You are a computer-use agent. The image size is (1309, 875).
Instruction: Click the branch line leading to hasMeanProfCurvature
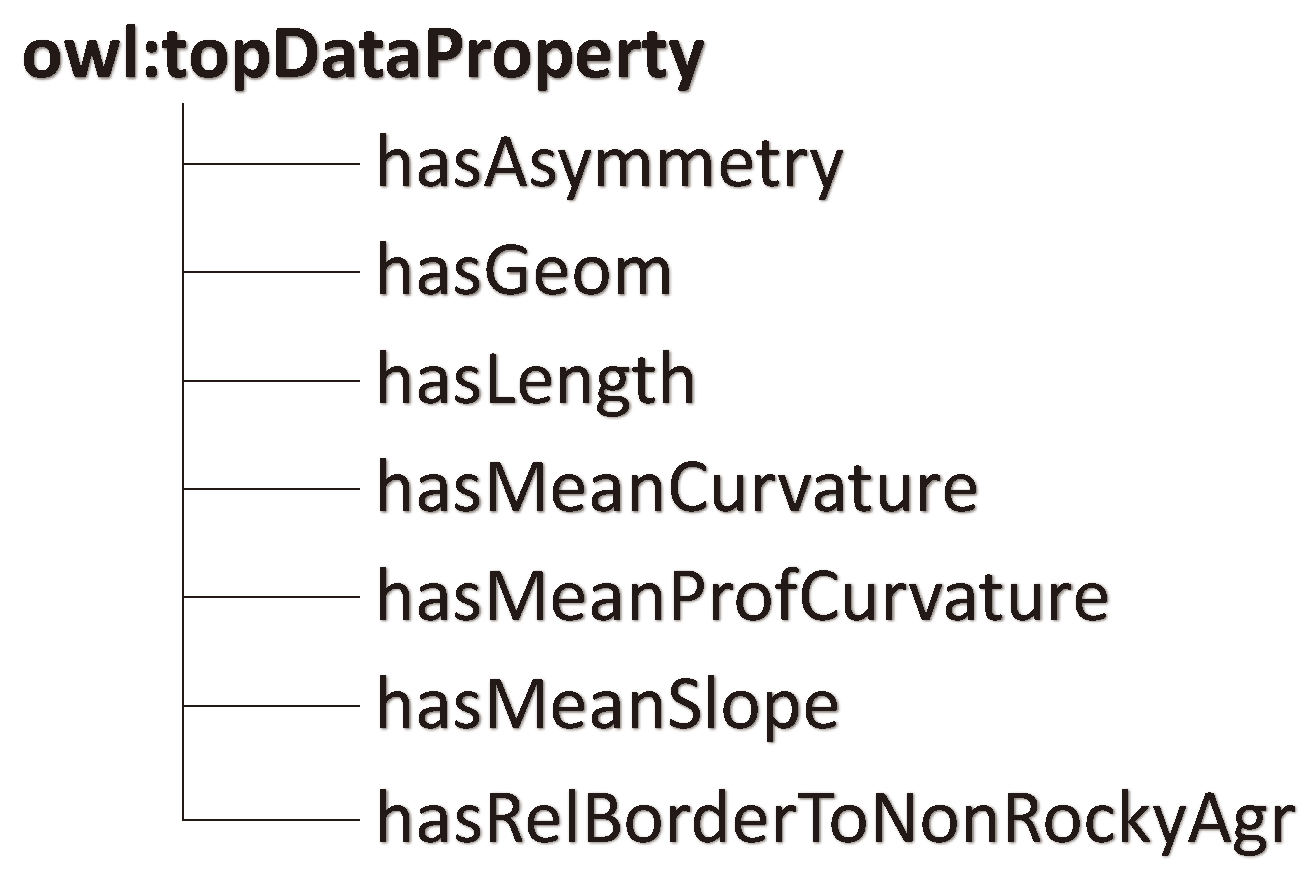click(x=272, y=597)
